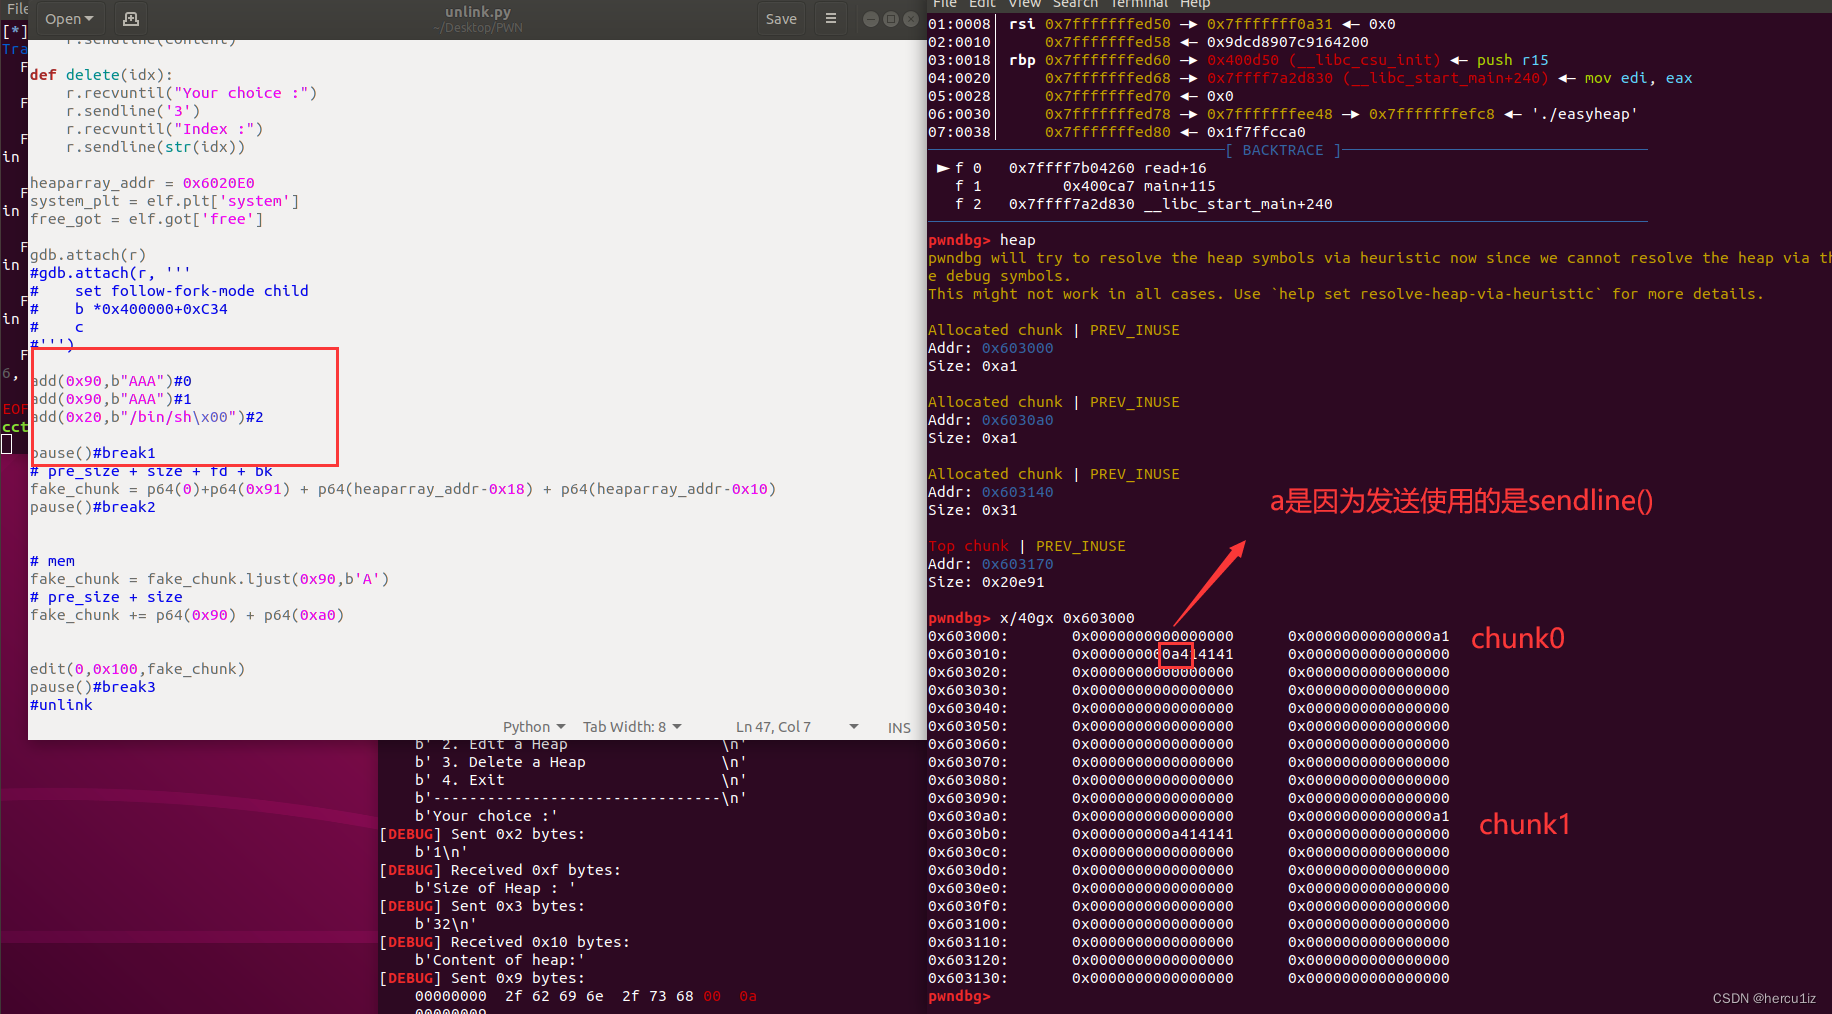Screen dimensions: 1832x1014
Task: Open the Search menu in the terminal
Action: 1075,5
